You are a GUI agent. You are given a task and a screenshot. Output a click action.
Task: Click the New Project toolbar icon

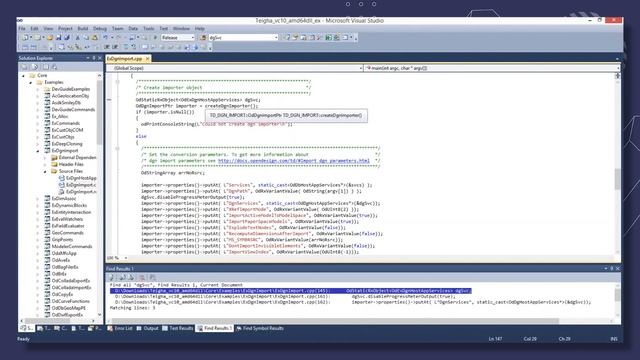point(25,38)
